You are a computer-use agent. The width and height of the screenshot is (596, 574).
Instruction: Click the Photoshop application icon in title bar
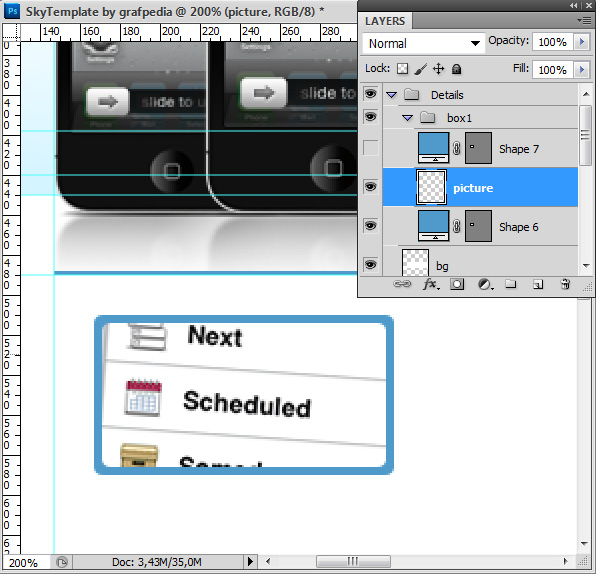coord(12,11)
